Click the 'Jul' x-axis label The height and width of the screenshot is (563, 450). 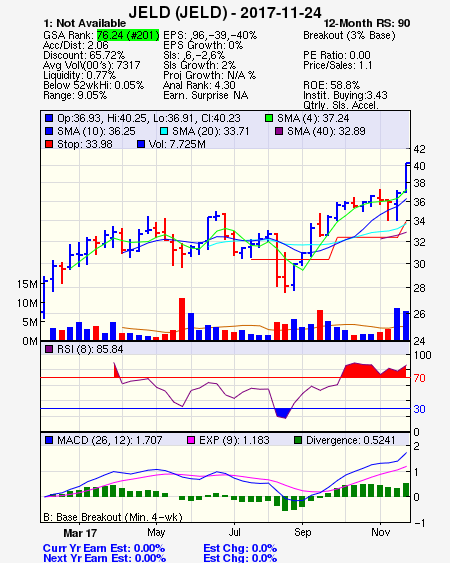pos(234,532)
